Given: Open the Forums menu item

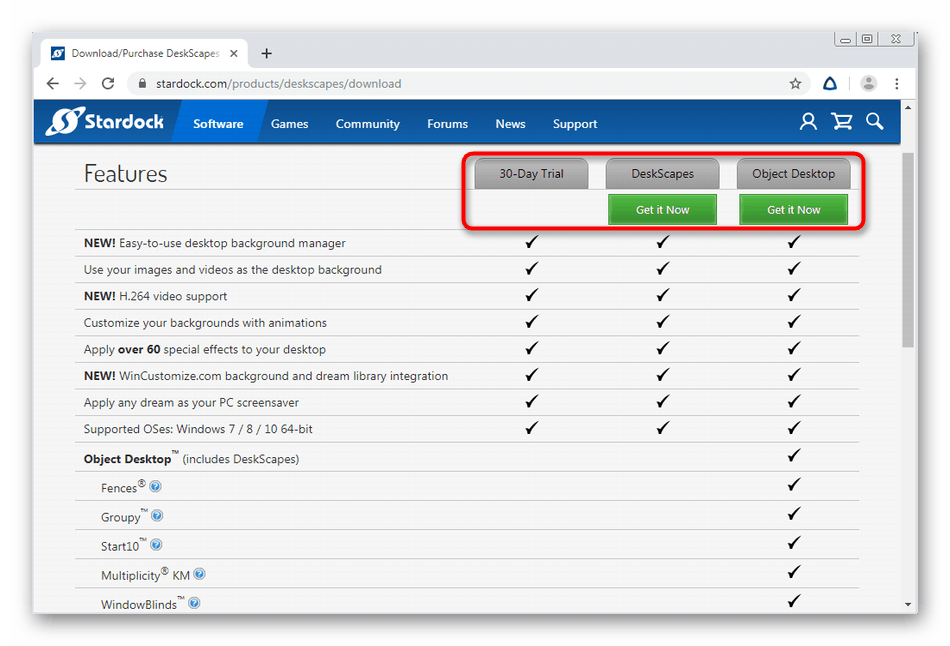Looking at the screenshot, I should click(x=447, y=124).
